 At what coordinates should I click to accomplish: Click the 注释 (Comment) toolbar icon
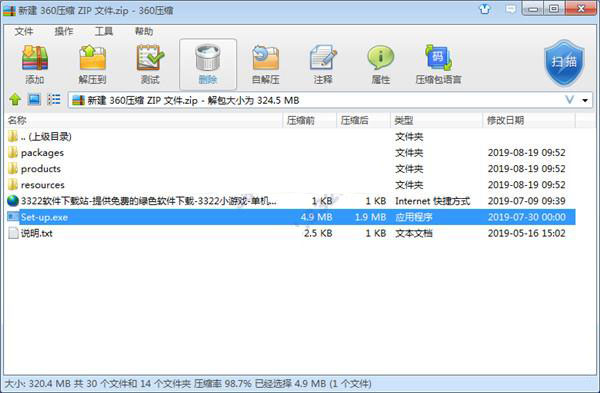tap(323, 58)
